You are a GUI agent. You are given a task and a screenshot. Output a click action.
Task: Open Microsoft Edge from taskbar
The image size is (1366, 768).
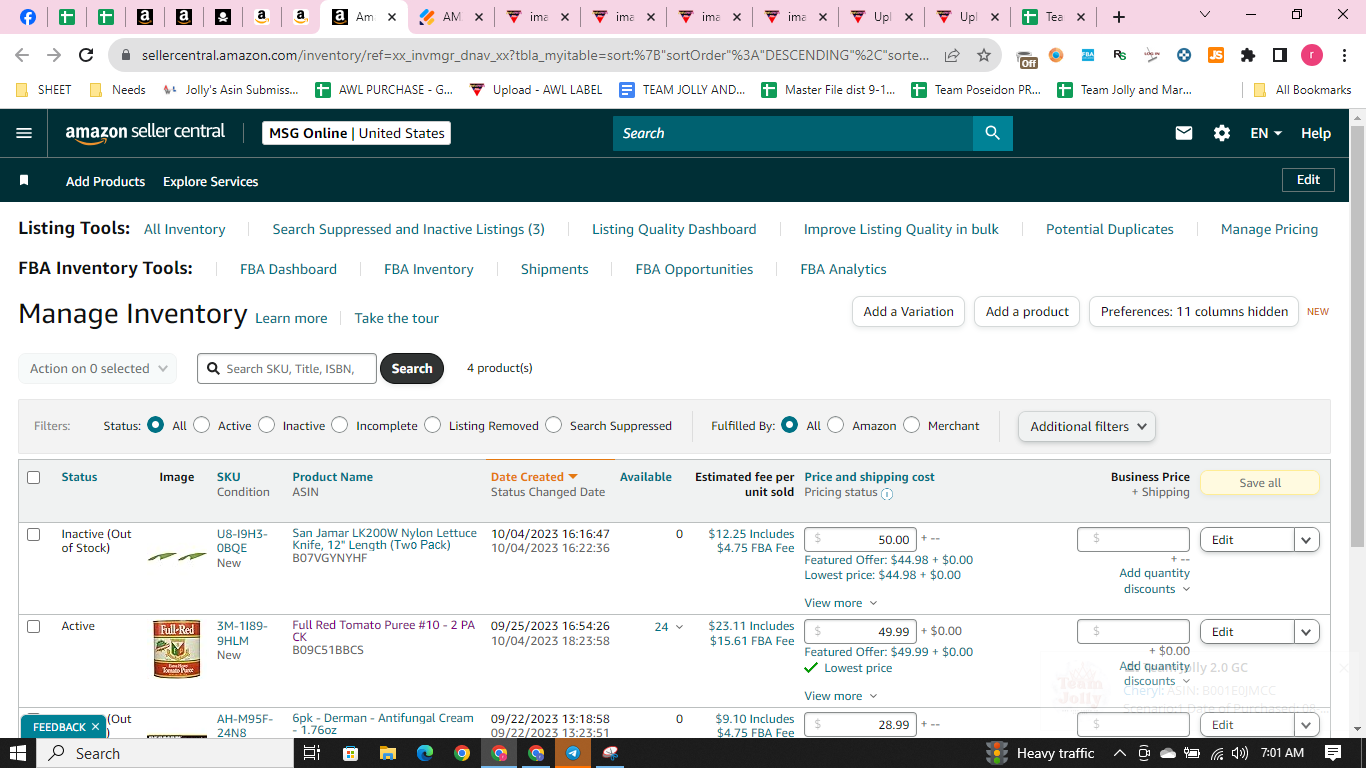tap(424, 753)
